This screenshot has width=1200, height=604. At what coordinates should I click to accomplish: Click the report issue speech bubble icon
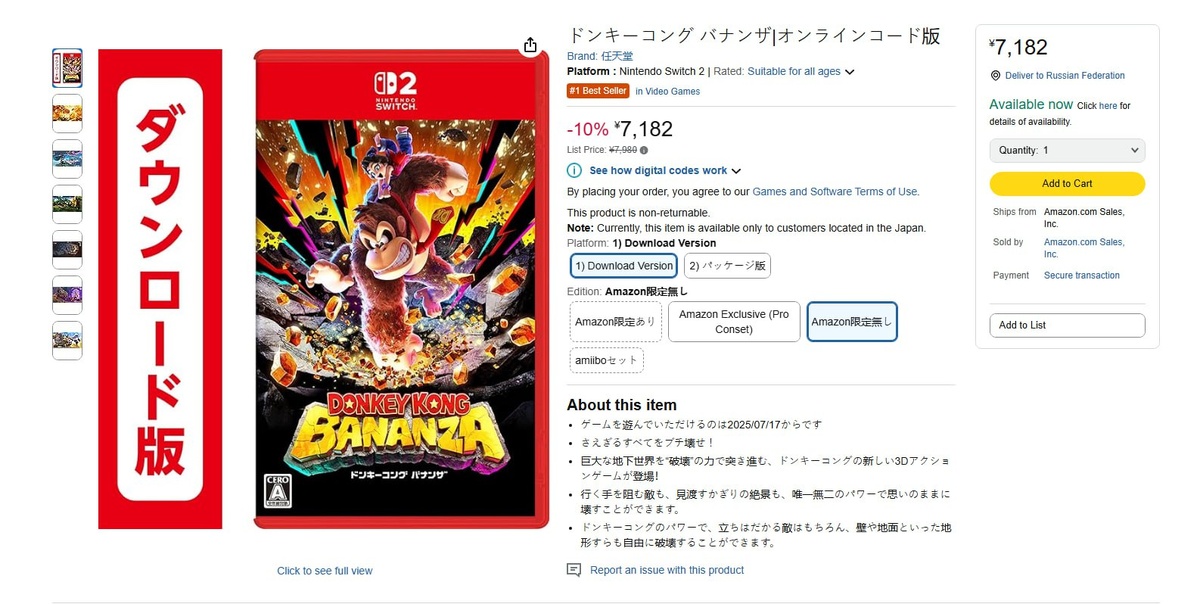[574, 570]
